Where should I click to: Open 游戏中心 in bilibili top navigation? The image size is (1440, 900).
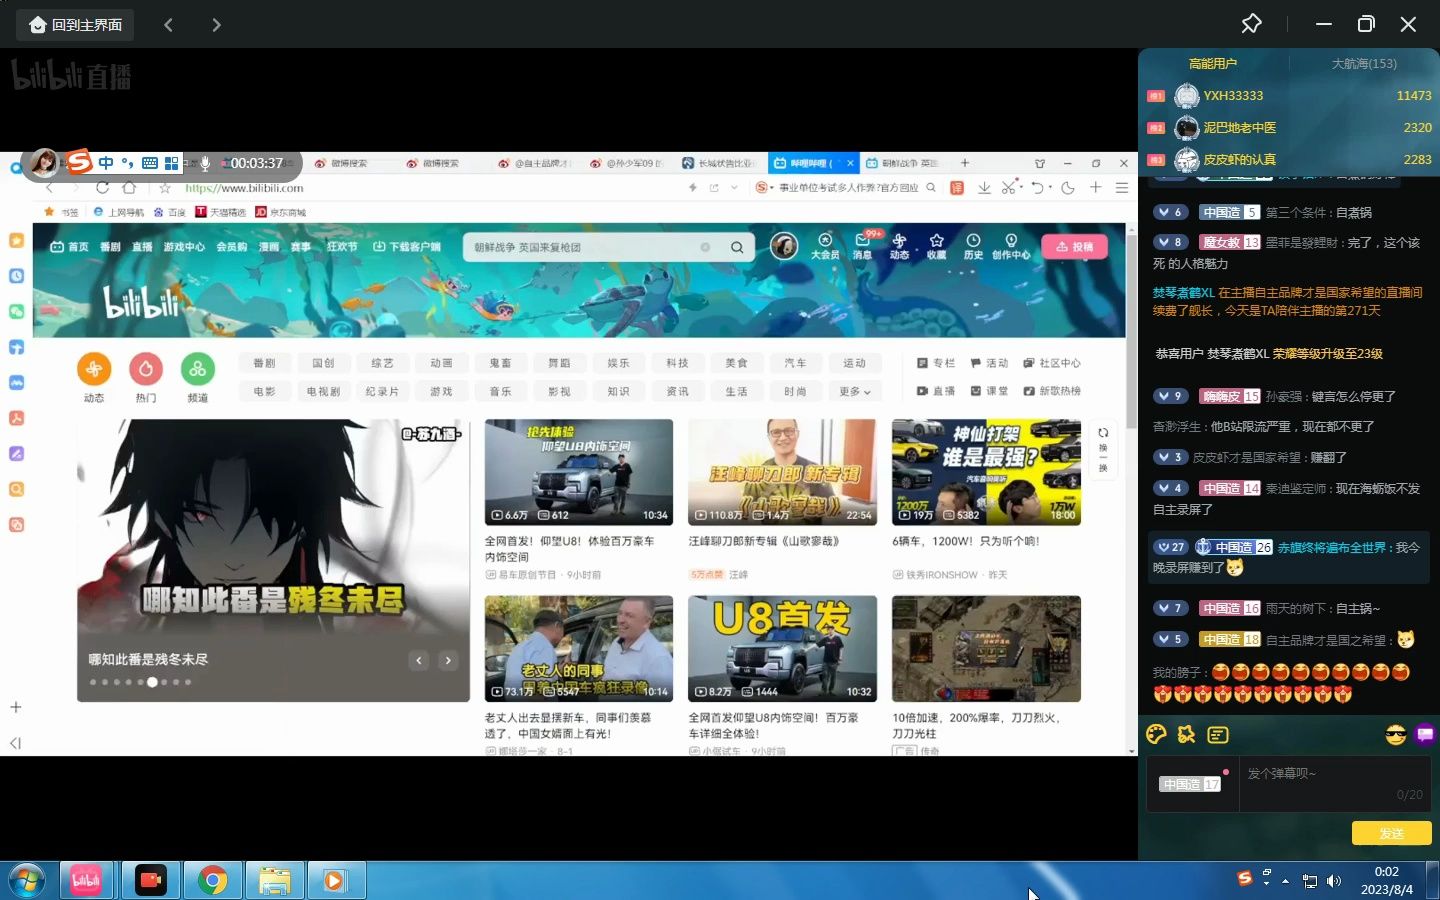click(x=184, y=247)
